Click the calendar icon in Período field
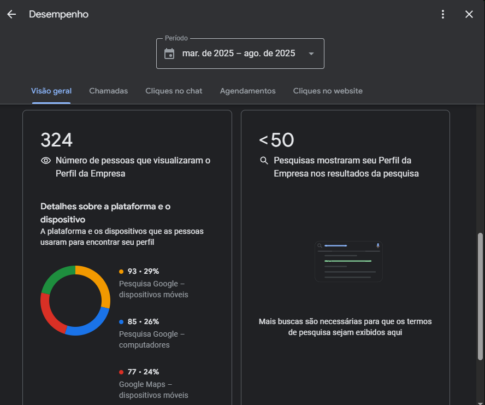The image size is (485, 405). coord(169,54)
